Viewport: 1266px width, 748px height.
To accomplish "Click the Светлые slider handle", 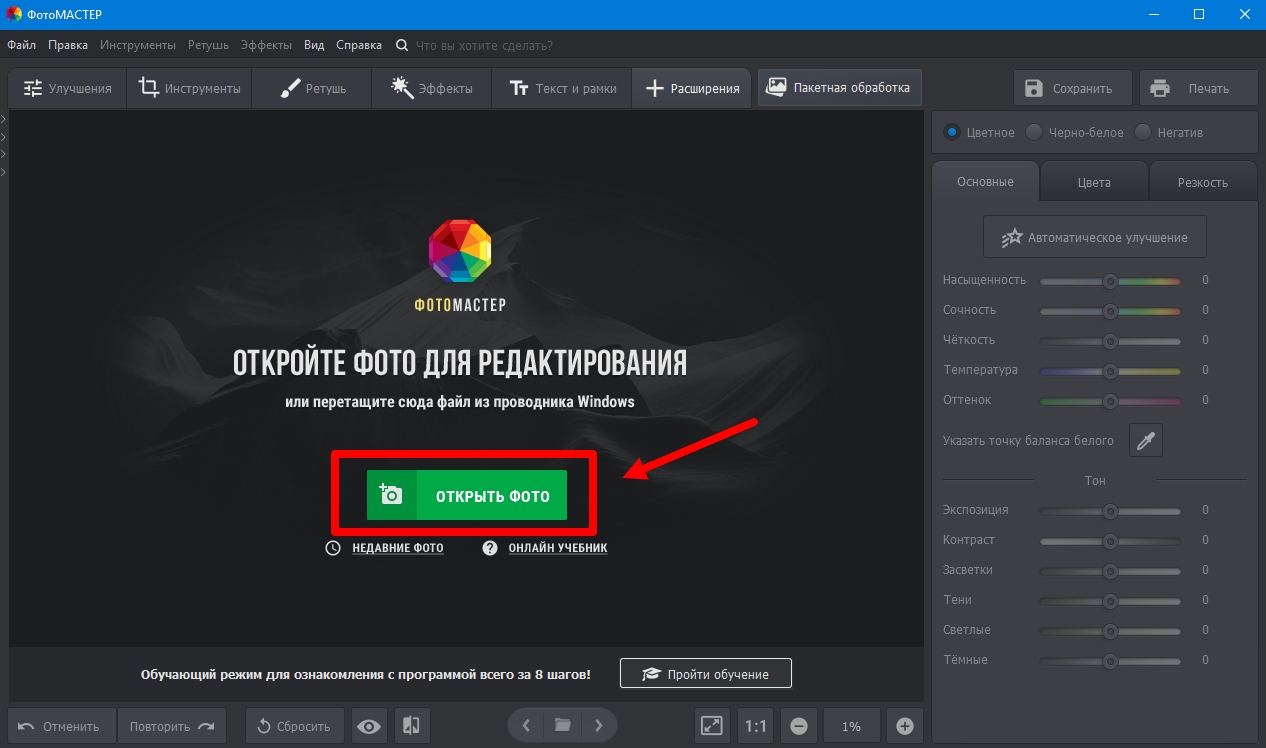I will pyautogui.click(x=1109, y=631).
